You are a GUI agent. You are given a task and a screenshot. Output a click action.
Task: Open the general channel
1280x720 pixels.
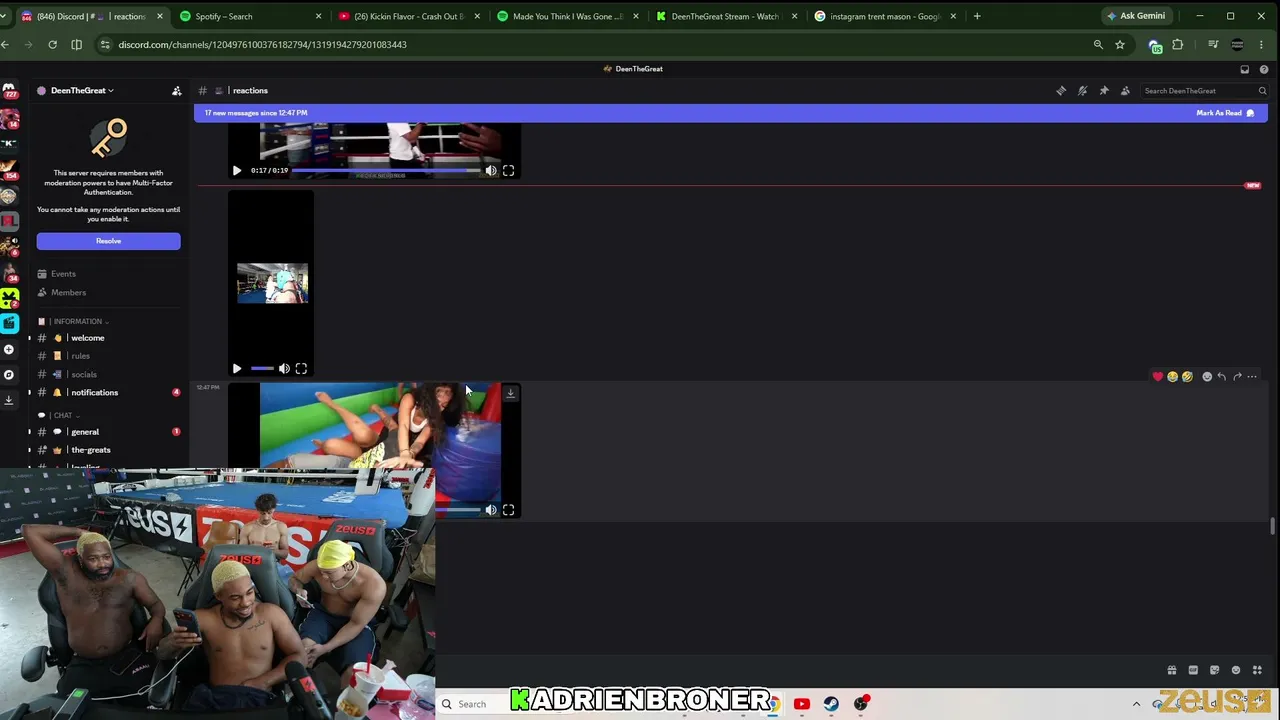[108, 432]
